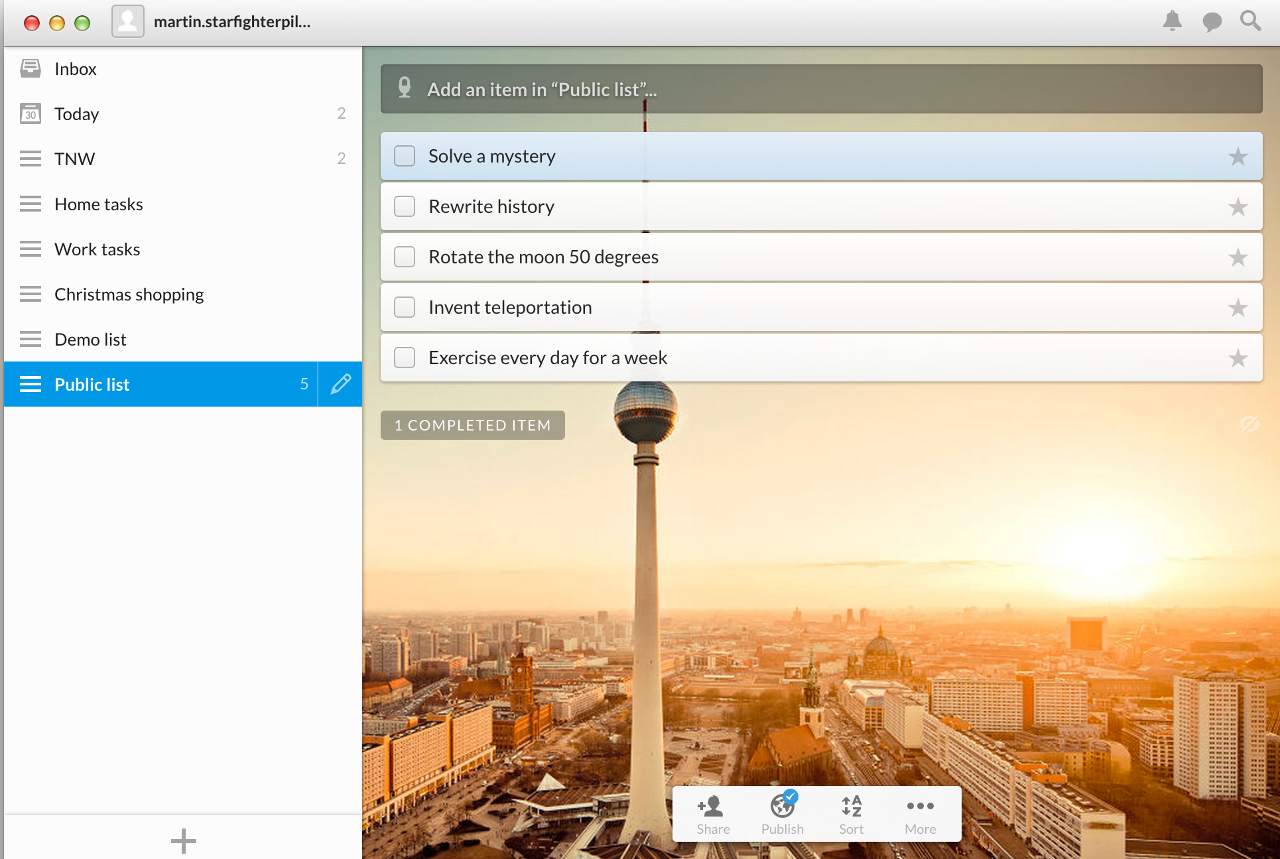Check off "Rewrite history" task
This screenshot has height=859, width=1280.
[404, 207]
